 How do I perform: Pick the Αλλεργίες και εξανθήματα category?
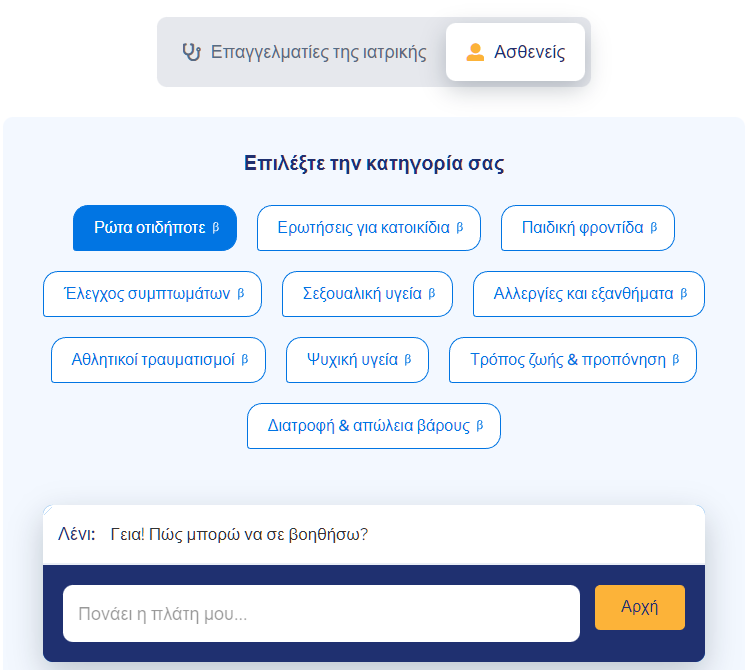589,294
